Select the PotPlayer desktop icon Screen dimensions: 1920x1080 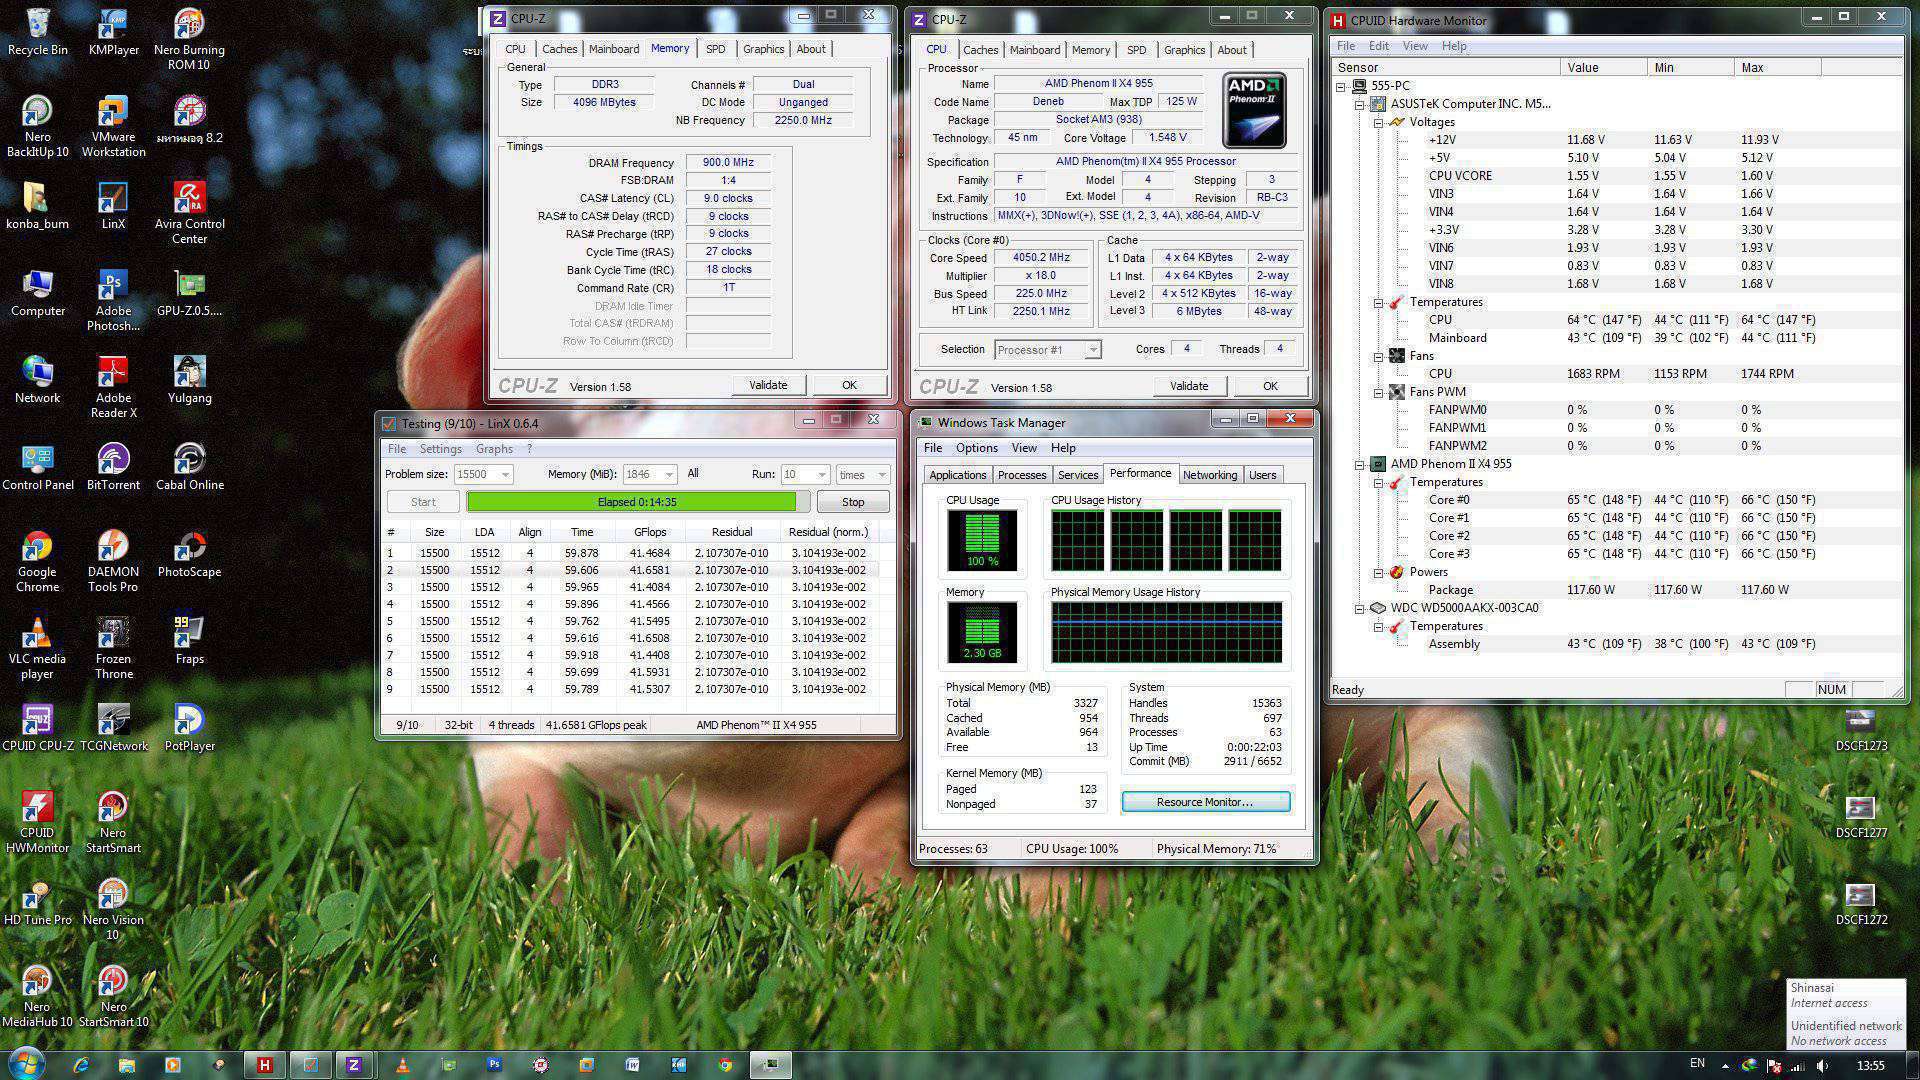[x=189, y=729]
